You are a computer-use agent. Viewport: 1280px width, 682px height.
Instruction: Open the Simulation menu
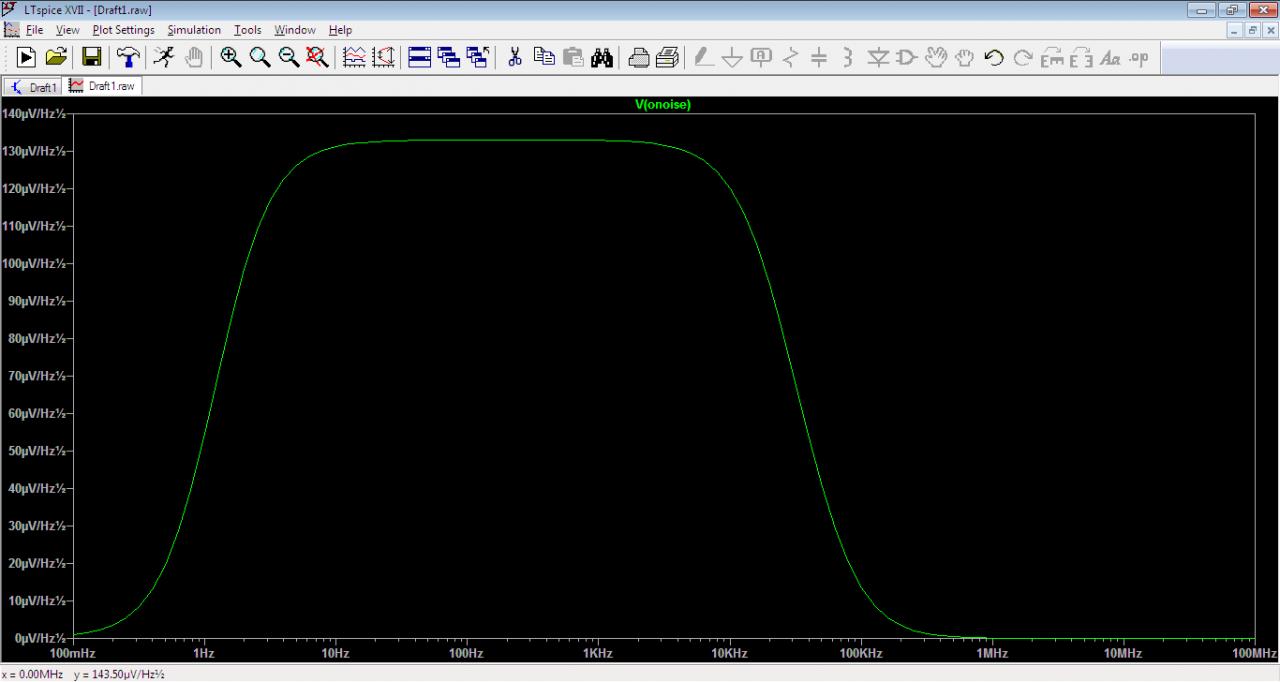tap(194, 30)
